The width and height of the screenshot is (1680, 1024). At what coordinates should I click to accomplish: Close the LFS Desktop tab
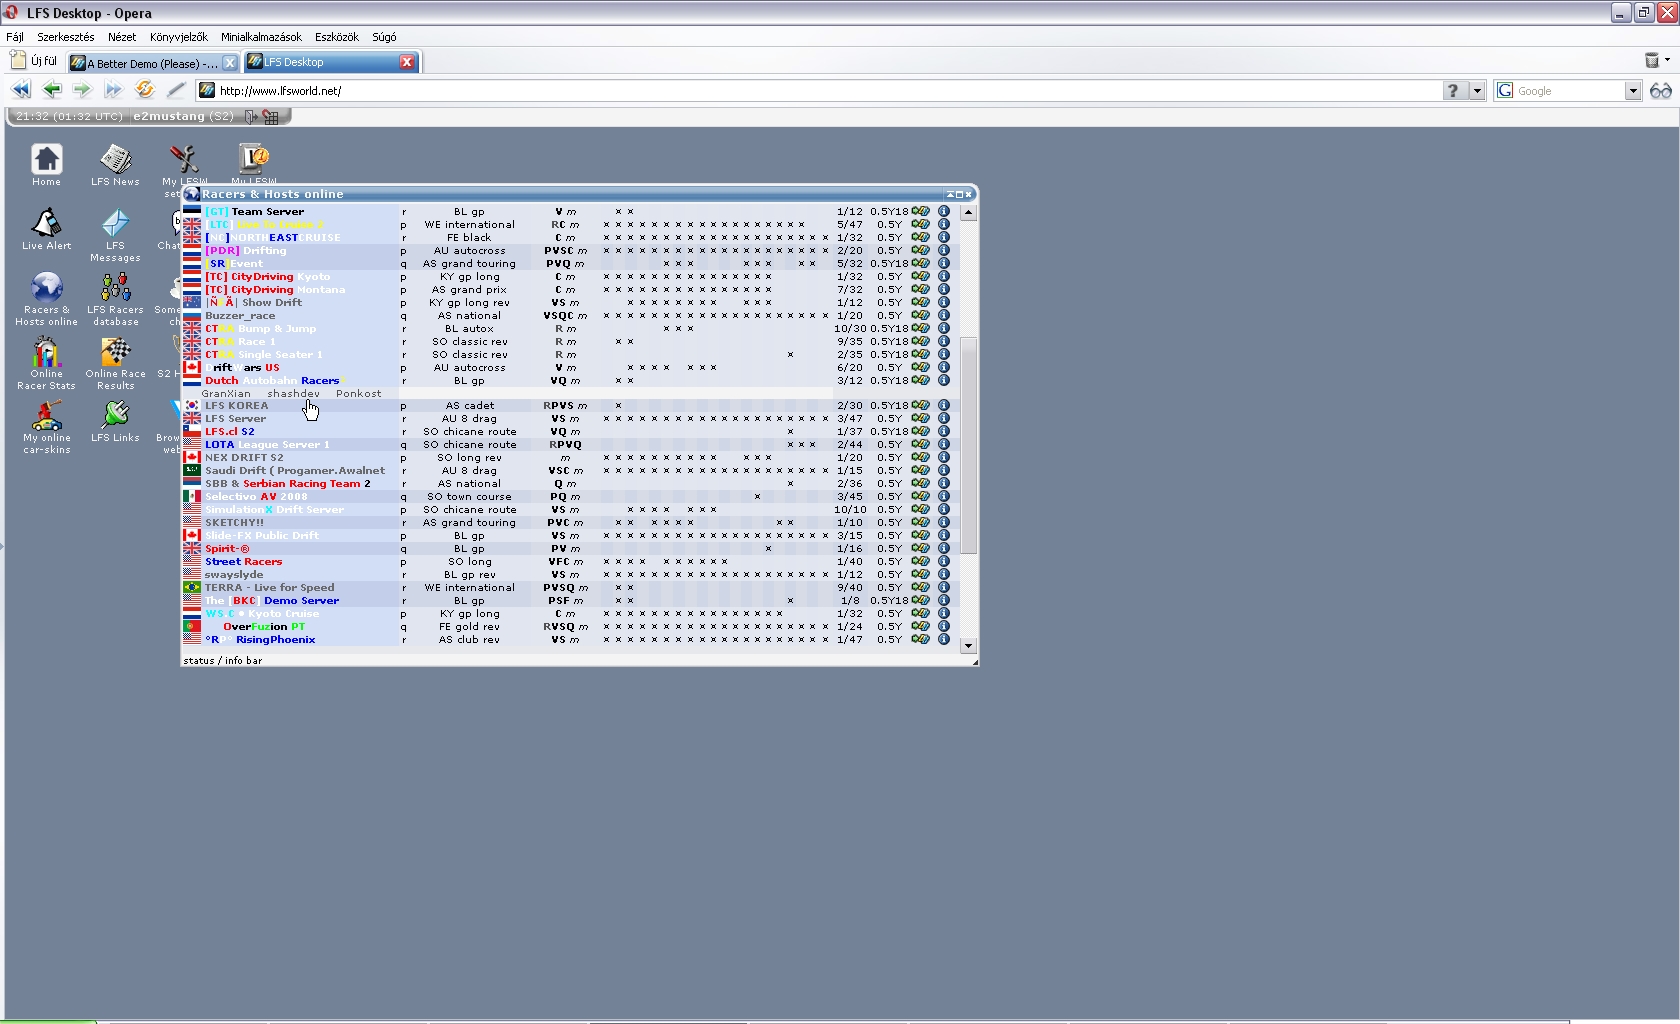(407, 62)
